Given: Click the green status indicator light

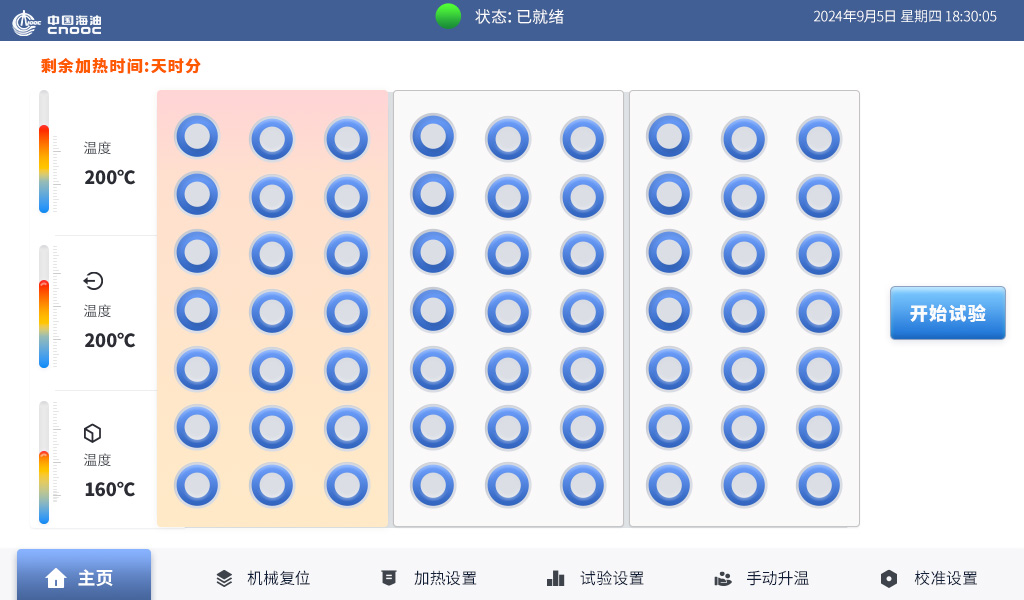Looking at the screenshot, I should coord(448,16).
